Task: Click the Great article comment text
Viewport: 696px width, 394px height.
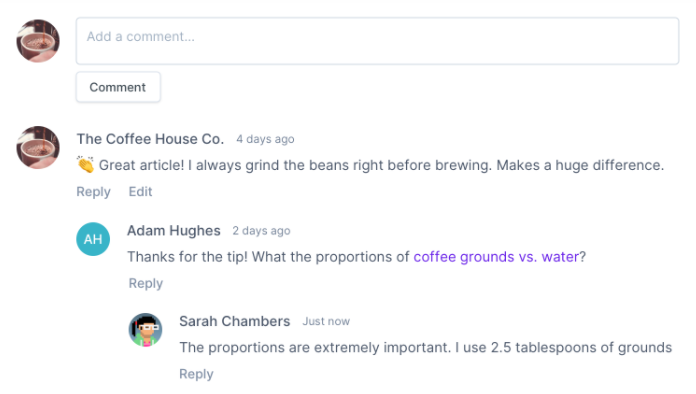Action: [x=381, y=165]
